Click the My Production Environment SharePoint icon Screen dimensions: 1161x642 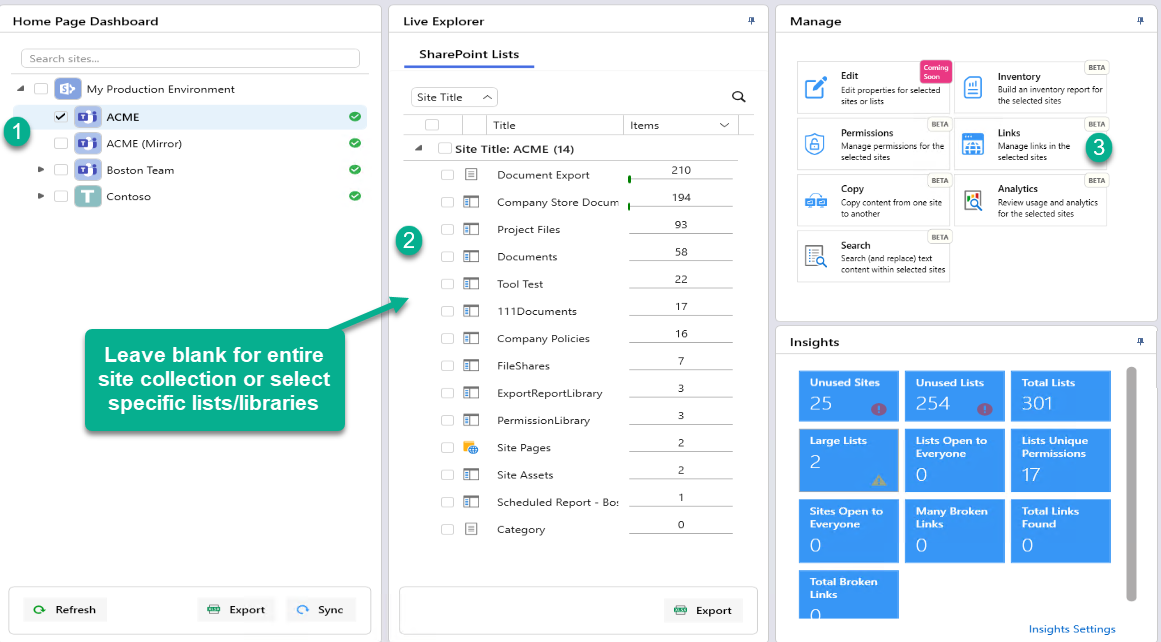[x=68, y=89]
